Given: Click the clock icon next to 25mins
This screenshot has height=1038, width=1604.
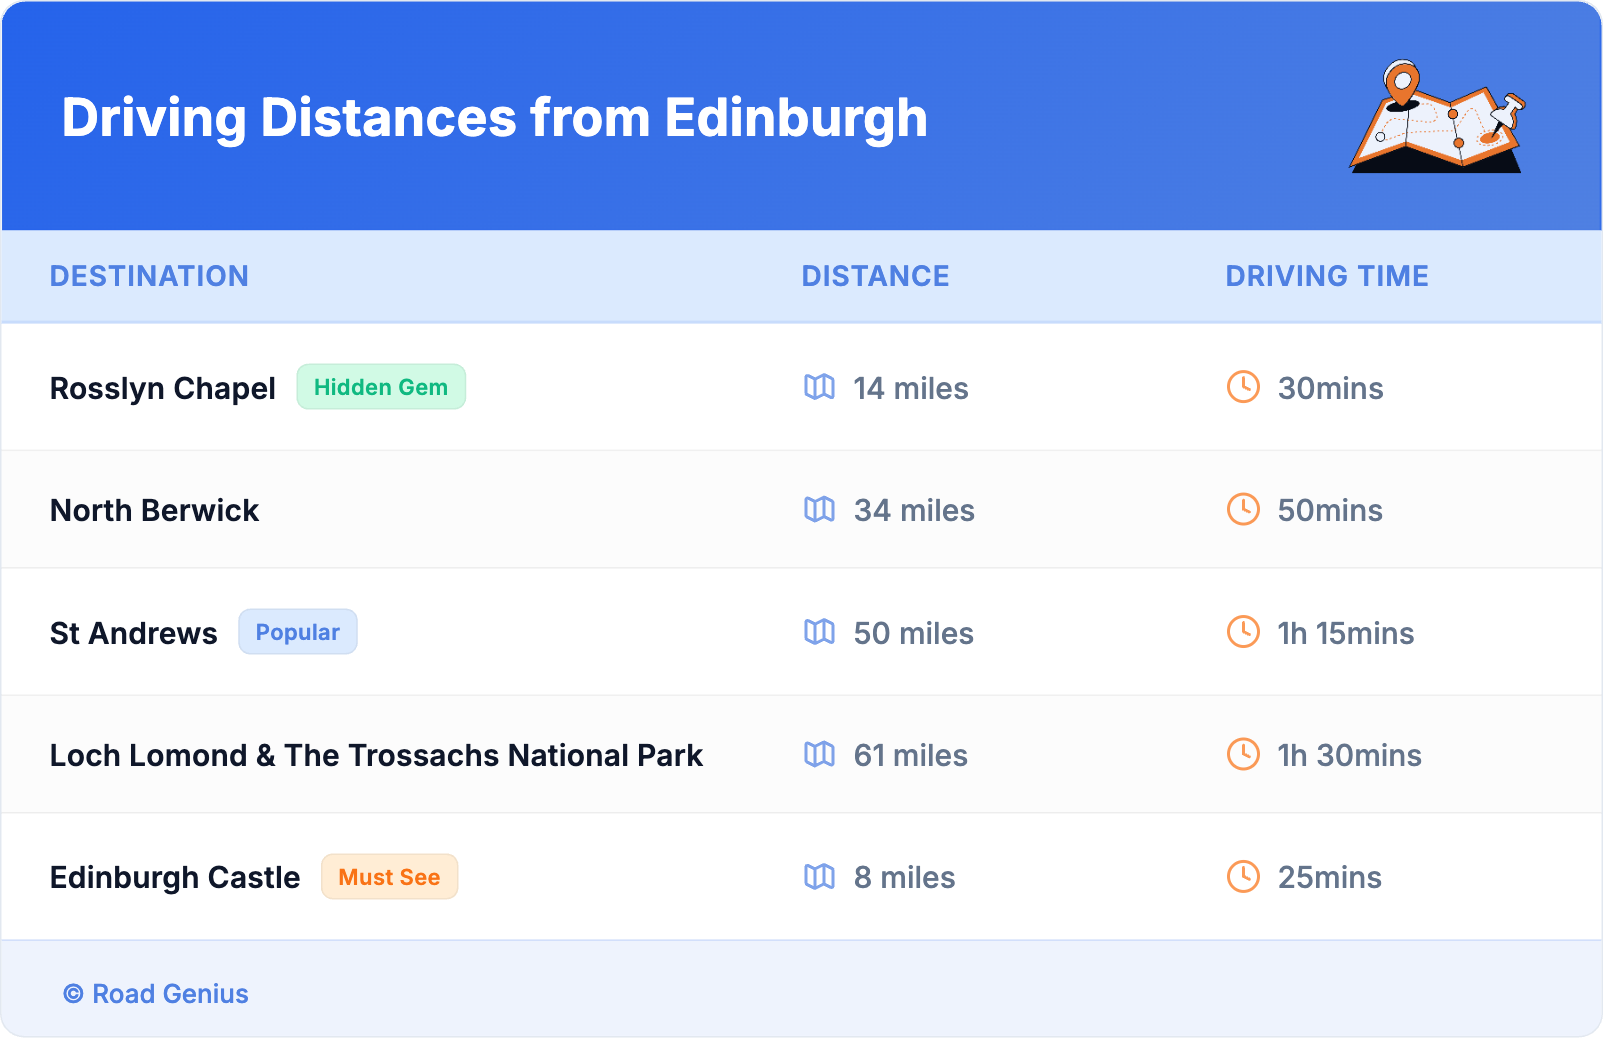Looking at the screenshot, I should pyautogui.click(x=1243, y=877).
